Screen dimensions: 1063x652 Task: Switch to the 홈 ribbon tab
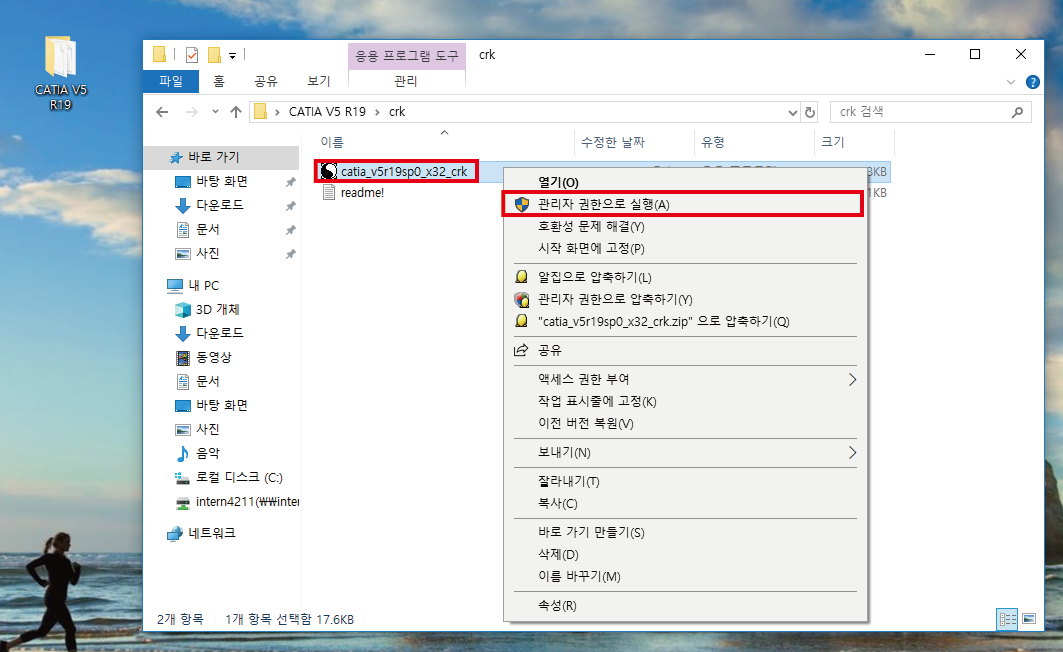point(218,81)
